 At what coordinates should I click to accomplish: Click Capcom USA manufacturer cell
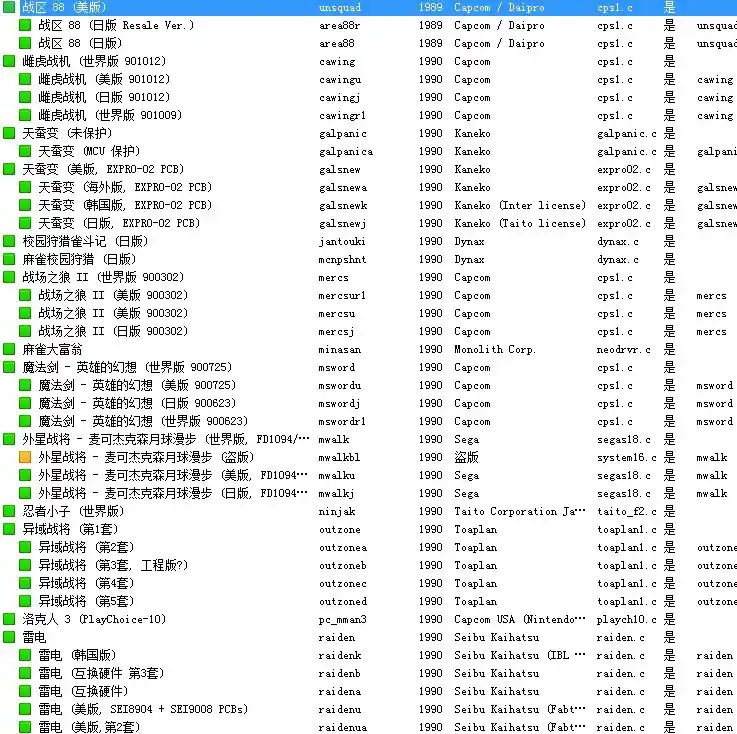[x=520, y=619]
